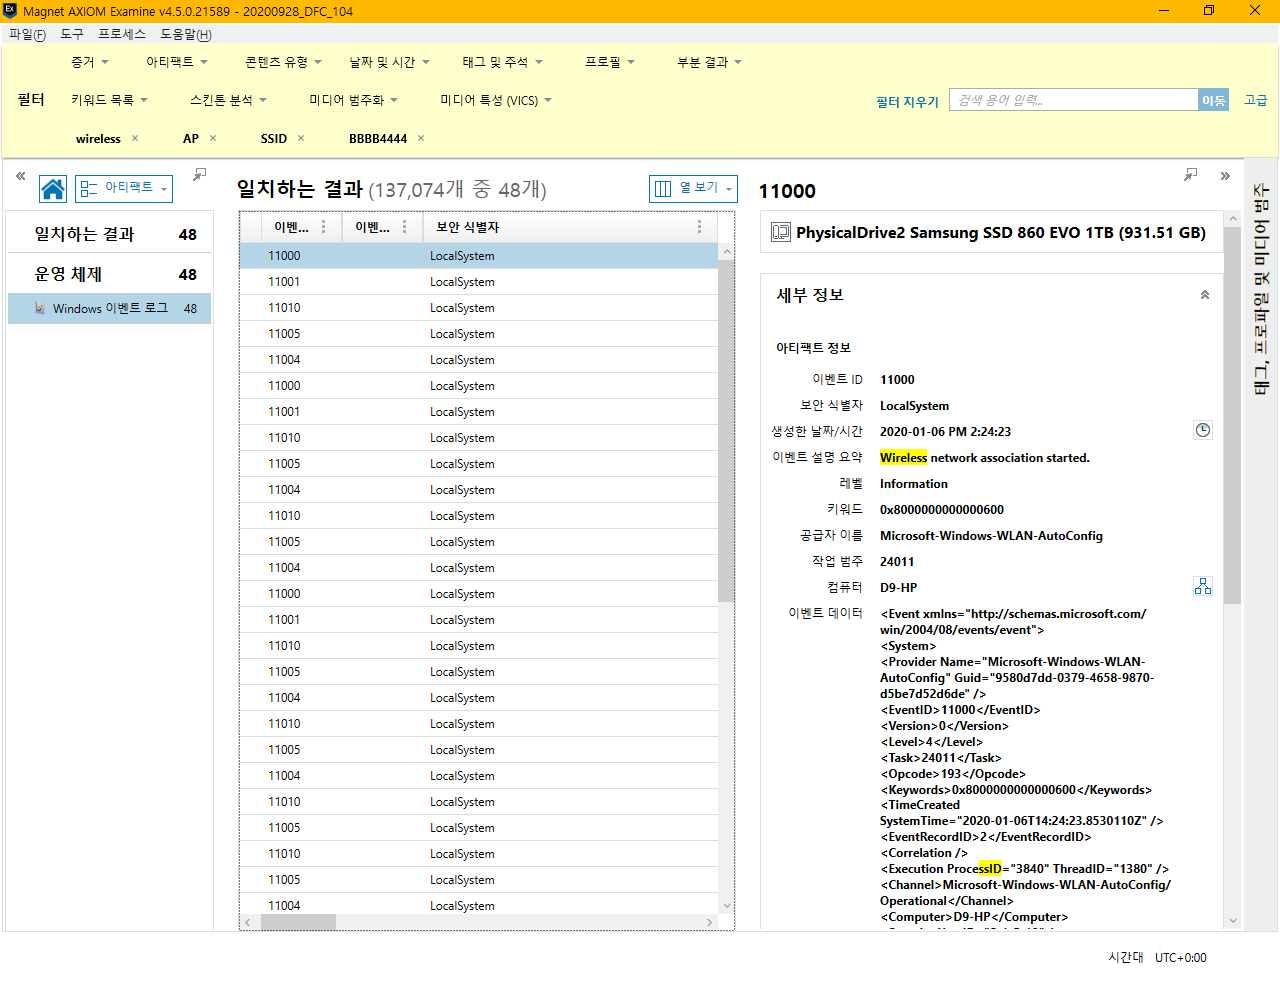Expand the 스킨톤 분석 filter

228,100
